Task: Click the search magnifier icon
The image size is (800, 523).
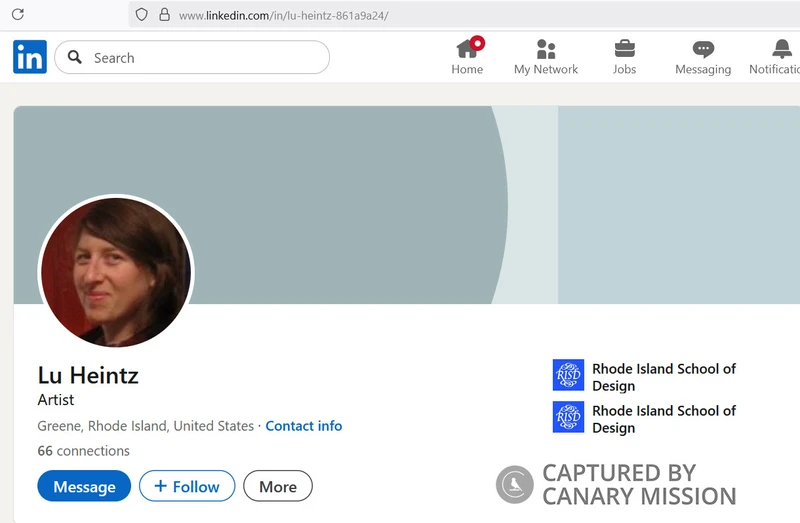Action: (x=74, y=57)
